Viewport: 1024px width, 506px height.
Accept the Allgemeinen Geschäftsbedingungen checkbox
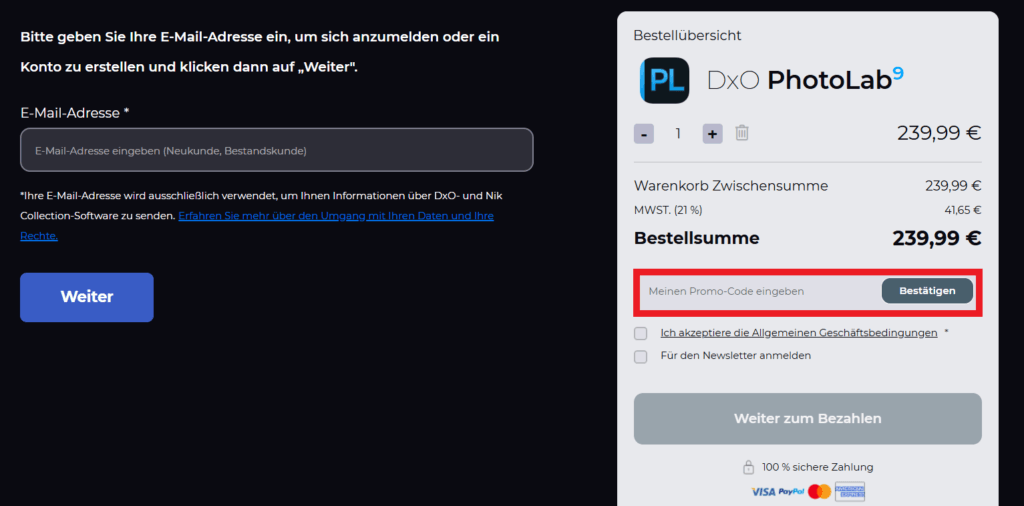point(641,334)
